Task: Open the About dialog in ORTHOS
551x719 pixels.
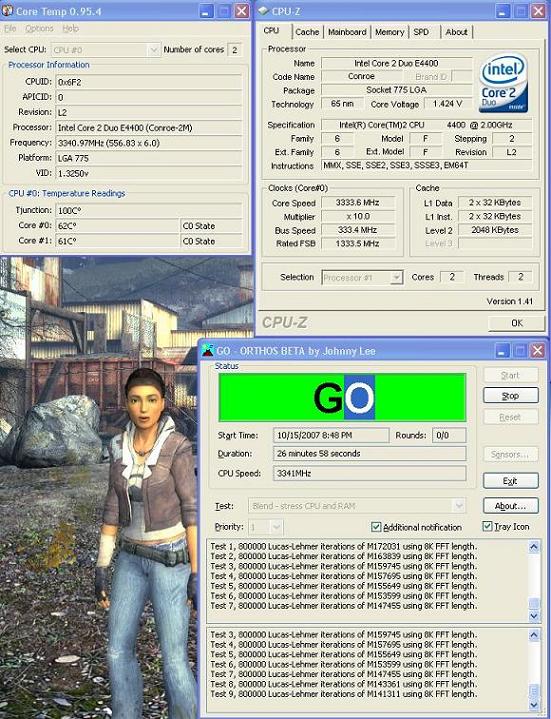Action: pyautogui.click(x=510, y=506)
